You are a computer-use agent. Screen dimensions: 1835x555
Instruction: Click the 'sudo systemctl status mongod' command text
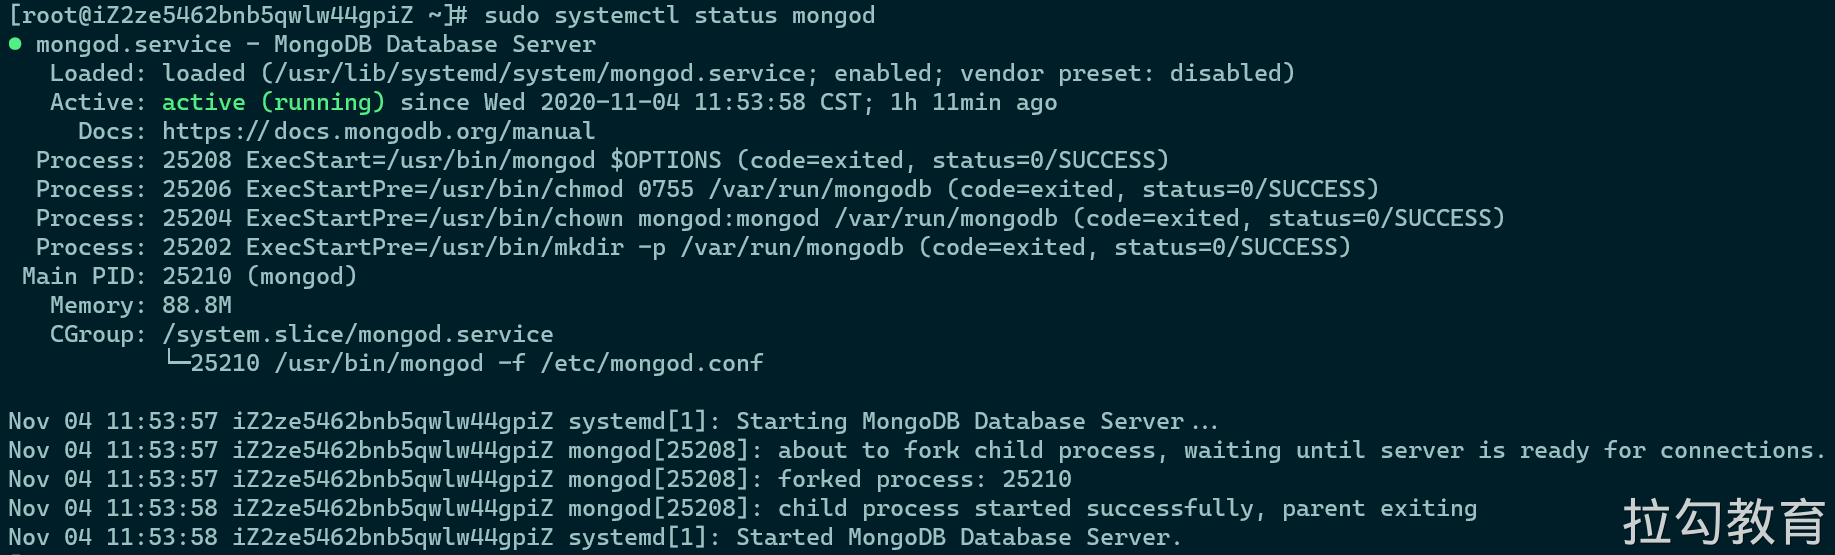(679, 15)
